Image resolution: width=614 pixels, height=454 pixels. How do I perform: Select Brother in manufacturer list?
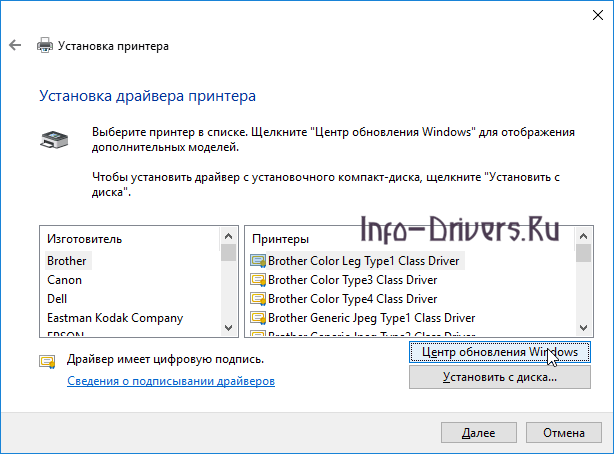point(67,261)
